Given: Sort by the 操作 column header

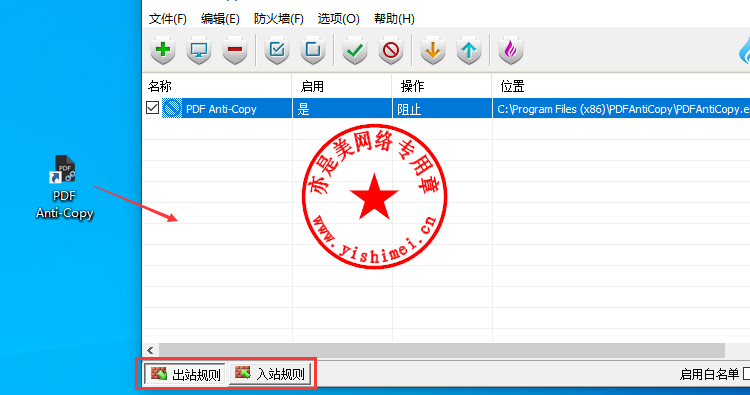Looking at the screenshot, I should pos(442,86).
